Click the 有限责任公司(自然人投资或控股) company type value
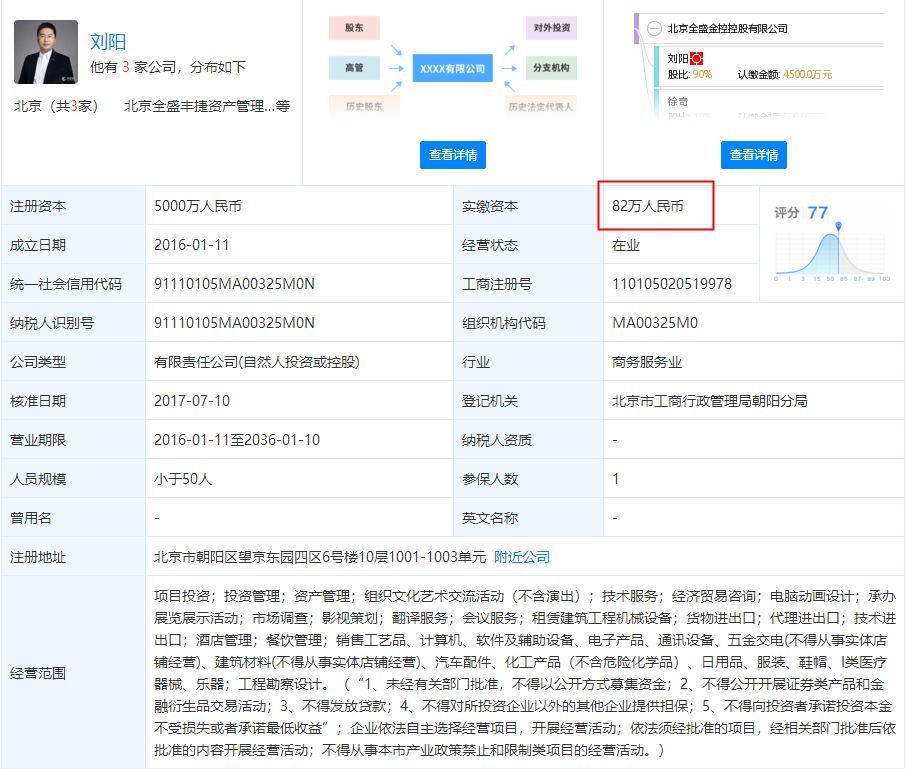906x769 pixels. 257,362
